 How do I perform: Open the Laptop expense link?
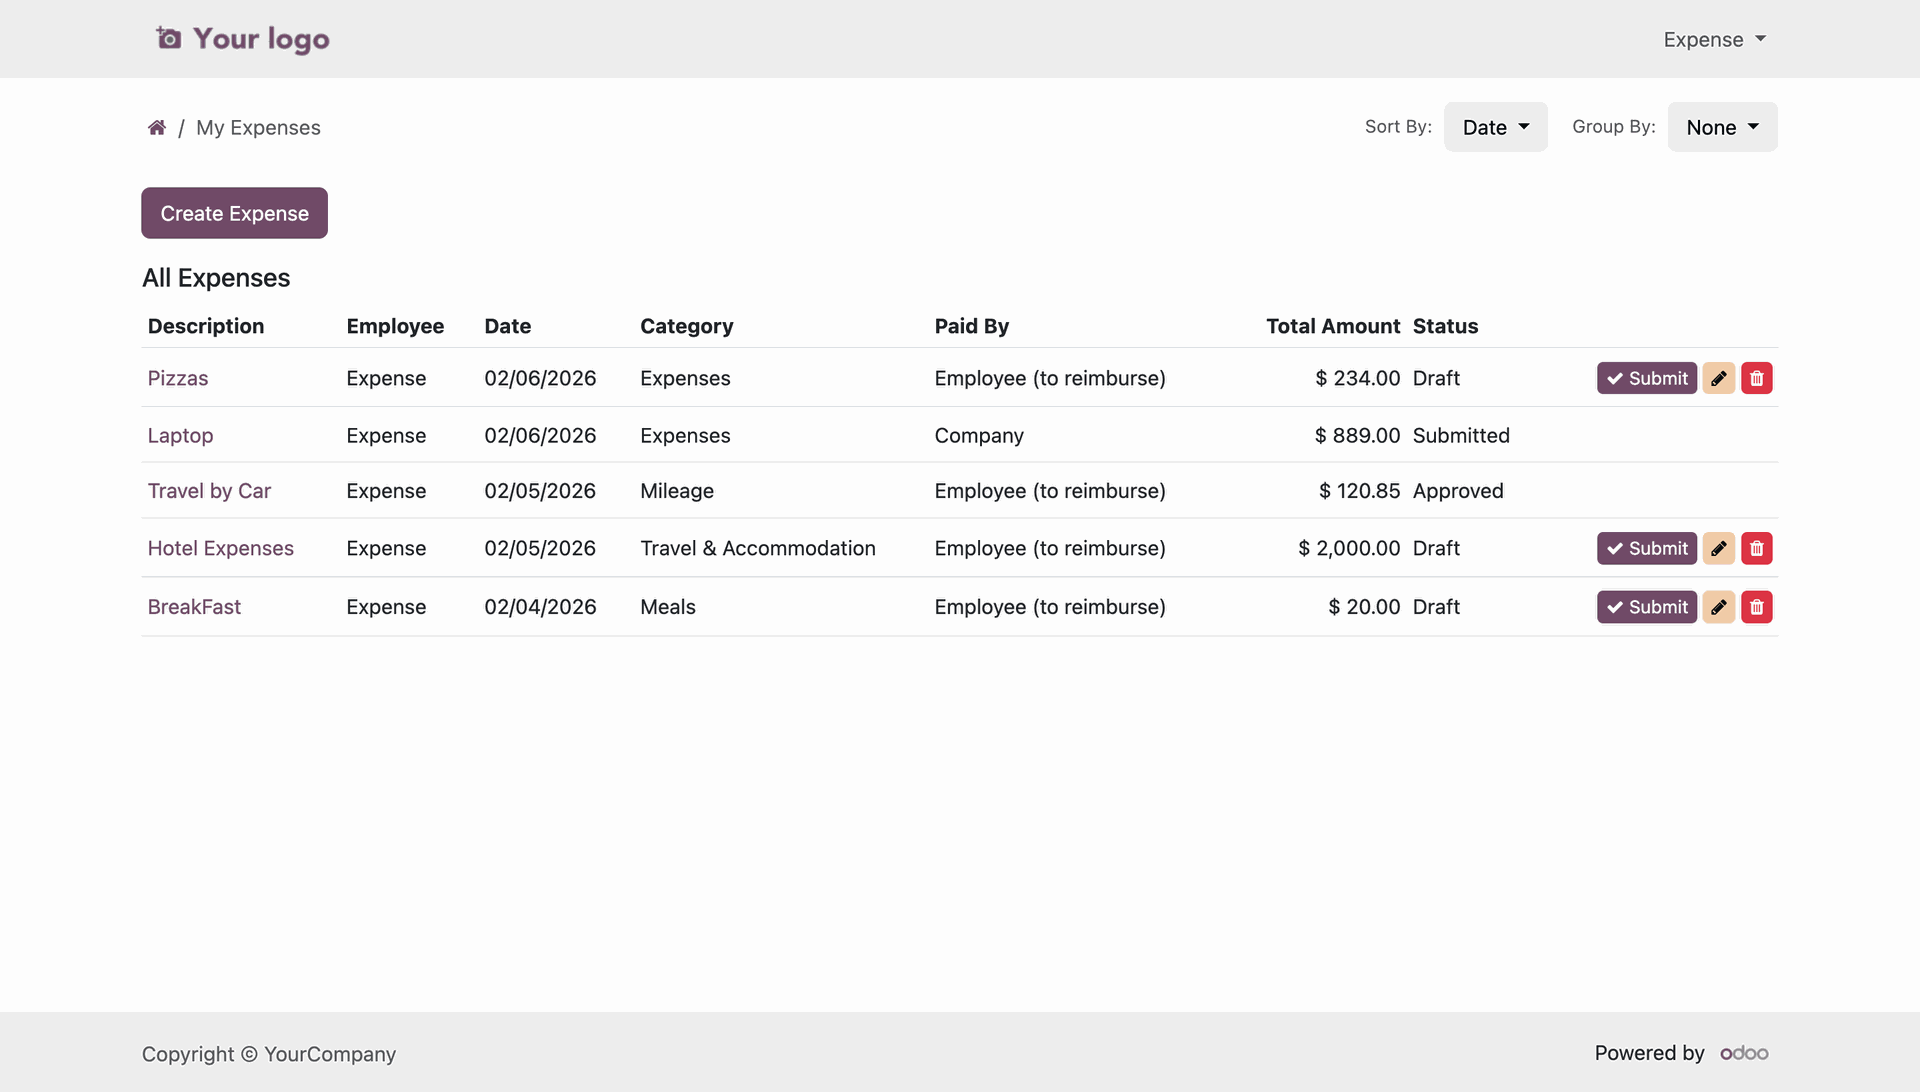(x=180, y=435)
